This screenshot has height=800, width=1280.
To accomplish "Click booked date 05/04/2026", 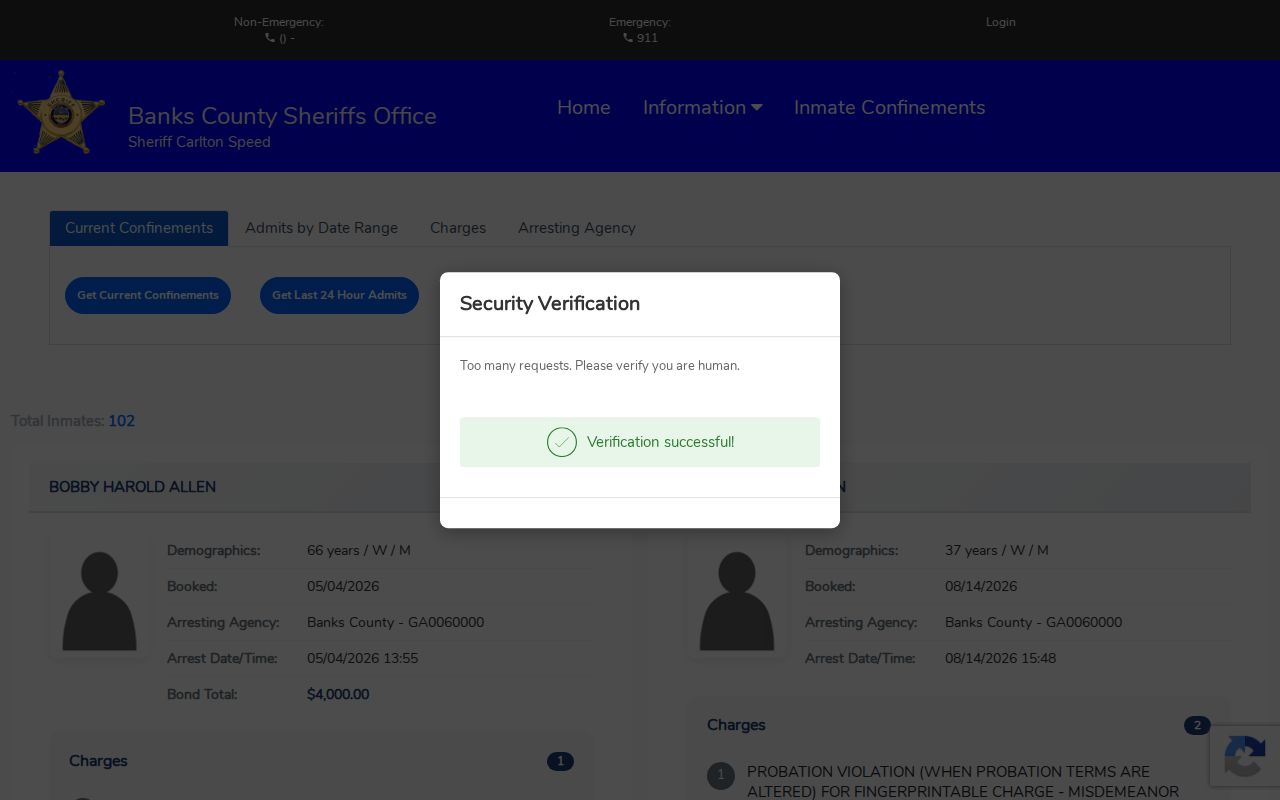I will pos(343,586).
